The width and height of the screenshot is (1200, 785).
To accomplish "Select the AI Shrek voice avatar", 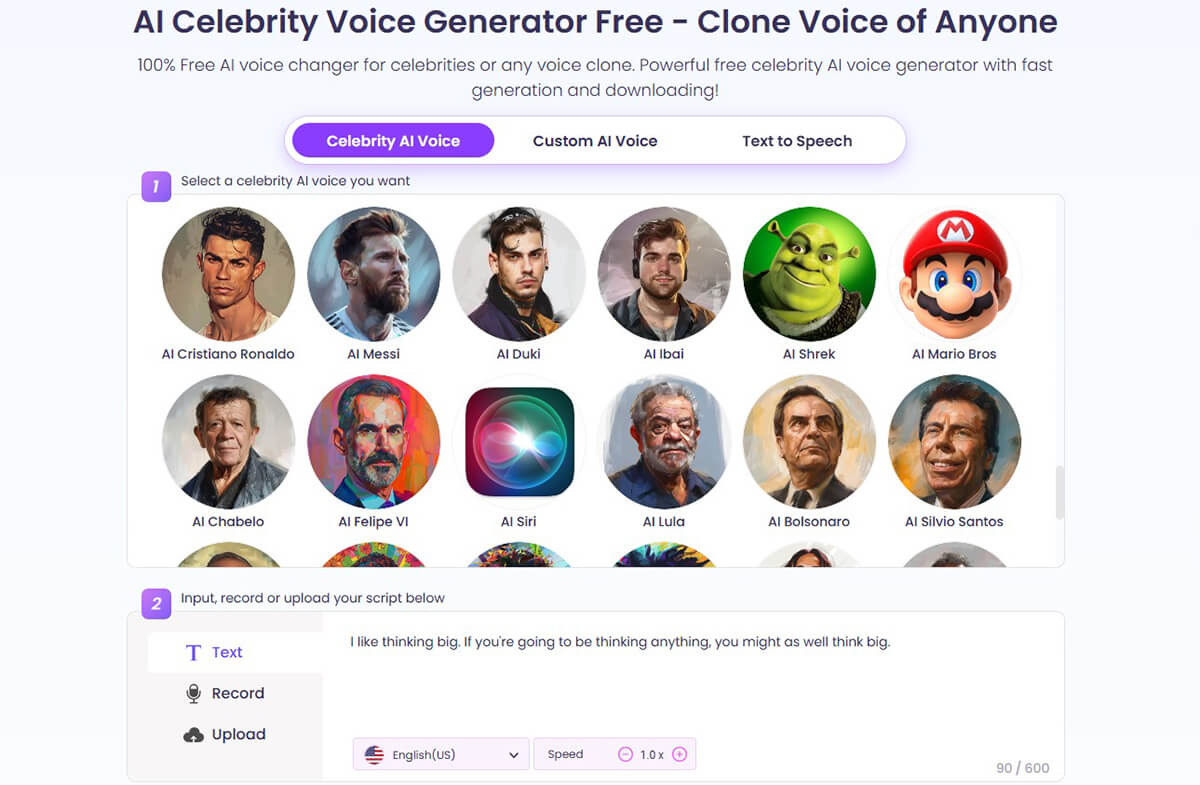I will point(809,273).
